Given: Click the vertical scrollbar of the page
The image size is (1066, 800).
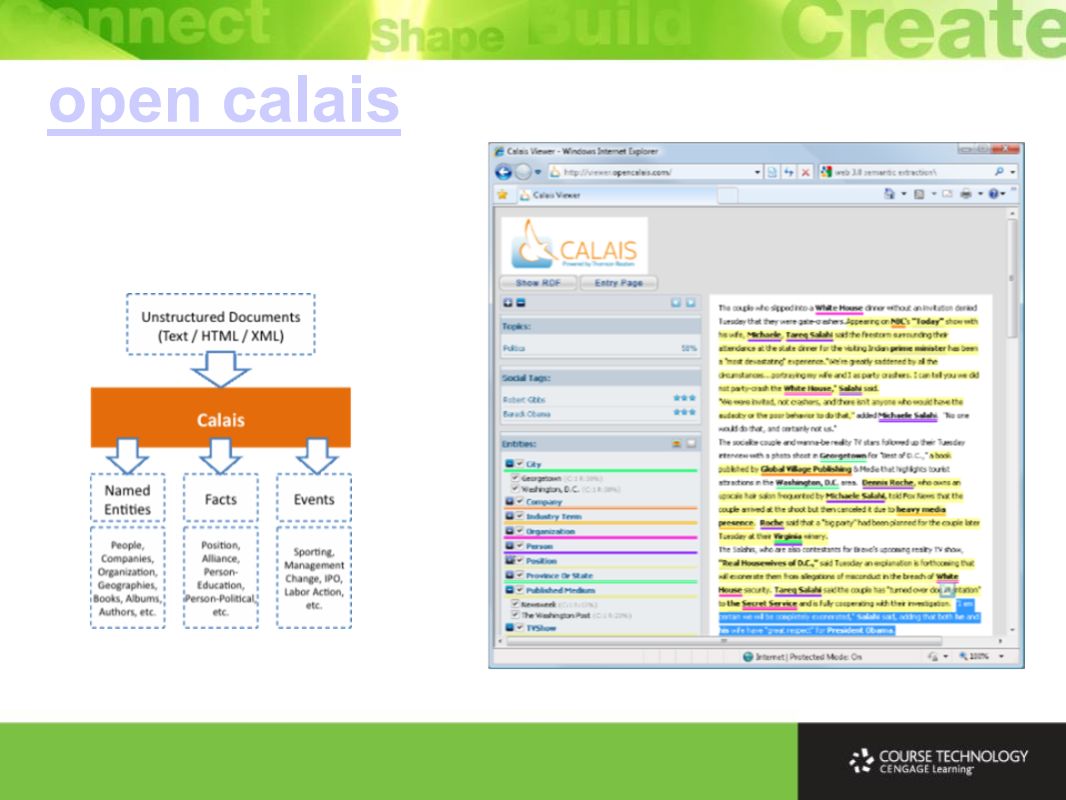Looking at the screenshot, I should pyautogui.click(x=1012, y=421).
